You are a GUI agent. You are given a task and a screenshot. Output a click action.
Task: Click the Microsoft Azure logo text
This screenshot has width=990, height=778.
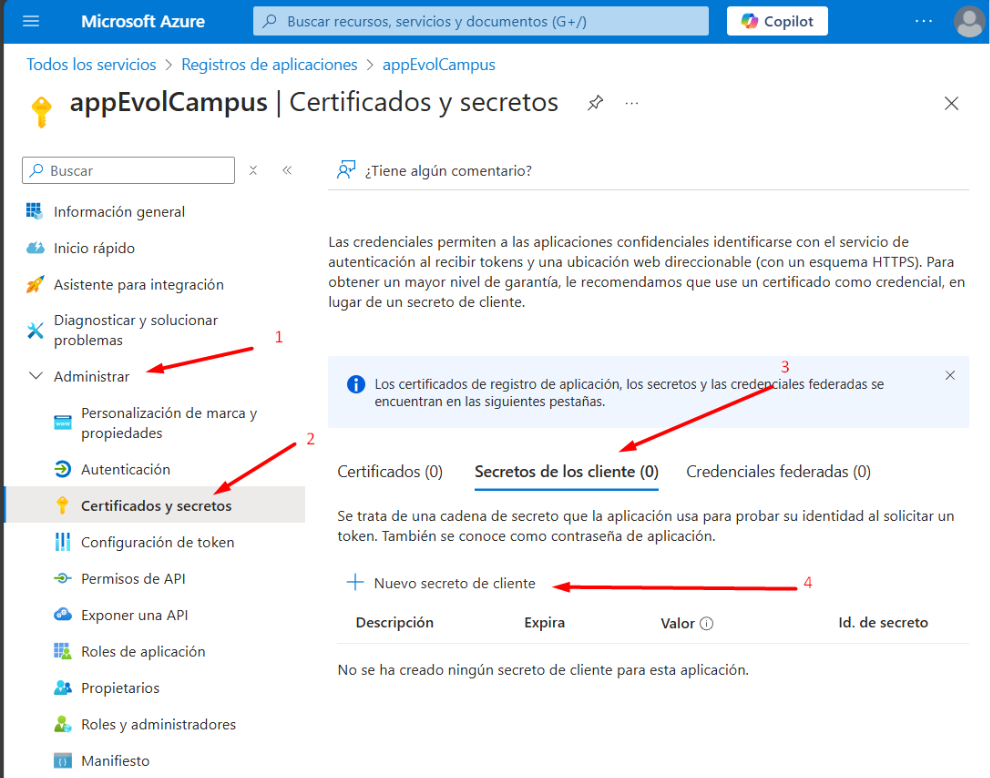(143, 21)
